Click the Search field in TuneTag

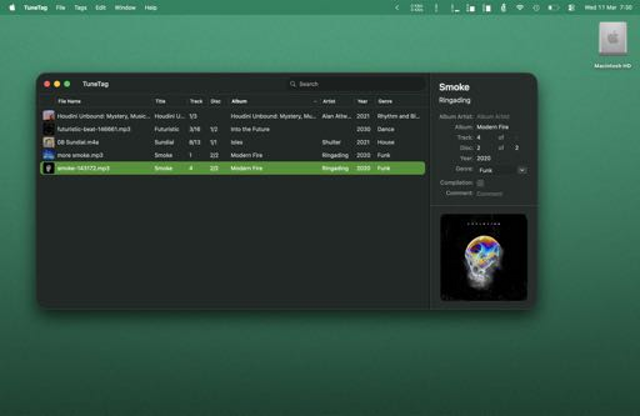pyautogui.click(x=357, y=84)
